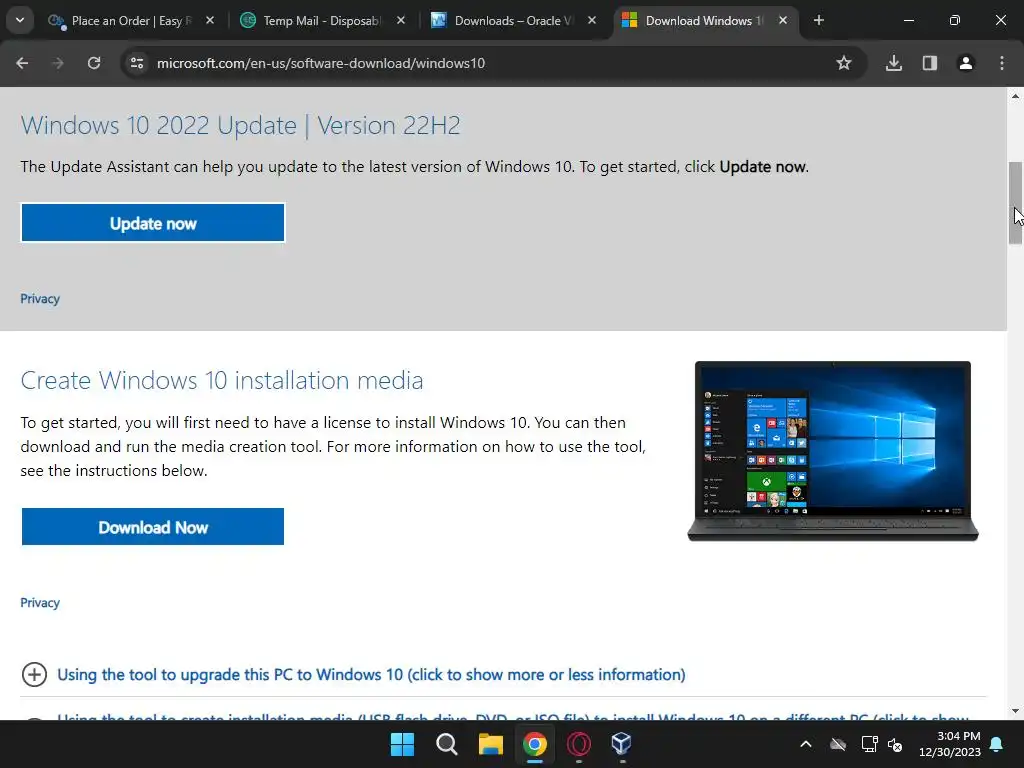Screen dimensions: 1024x768
Task: Select the Download Windows 10 tab
Action: [x=705, y=21]
